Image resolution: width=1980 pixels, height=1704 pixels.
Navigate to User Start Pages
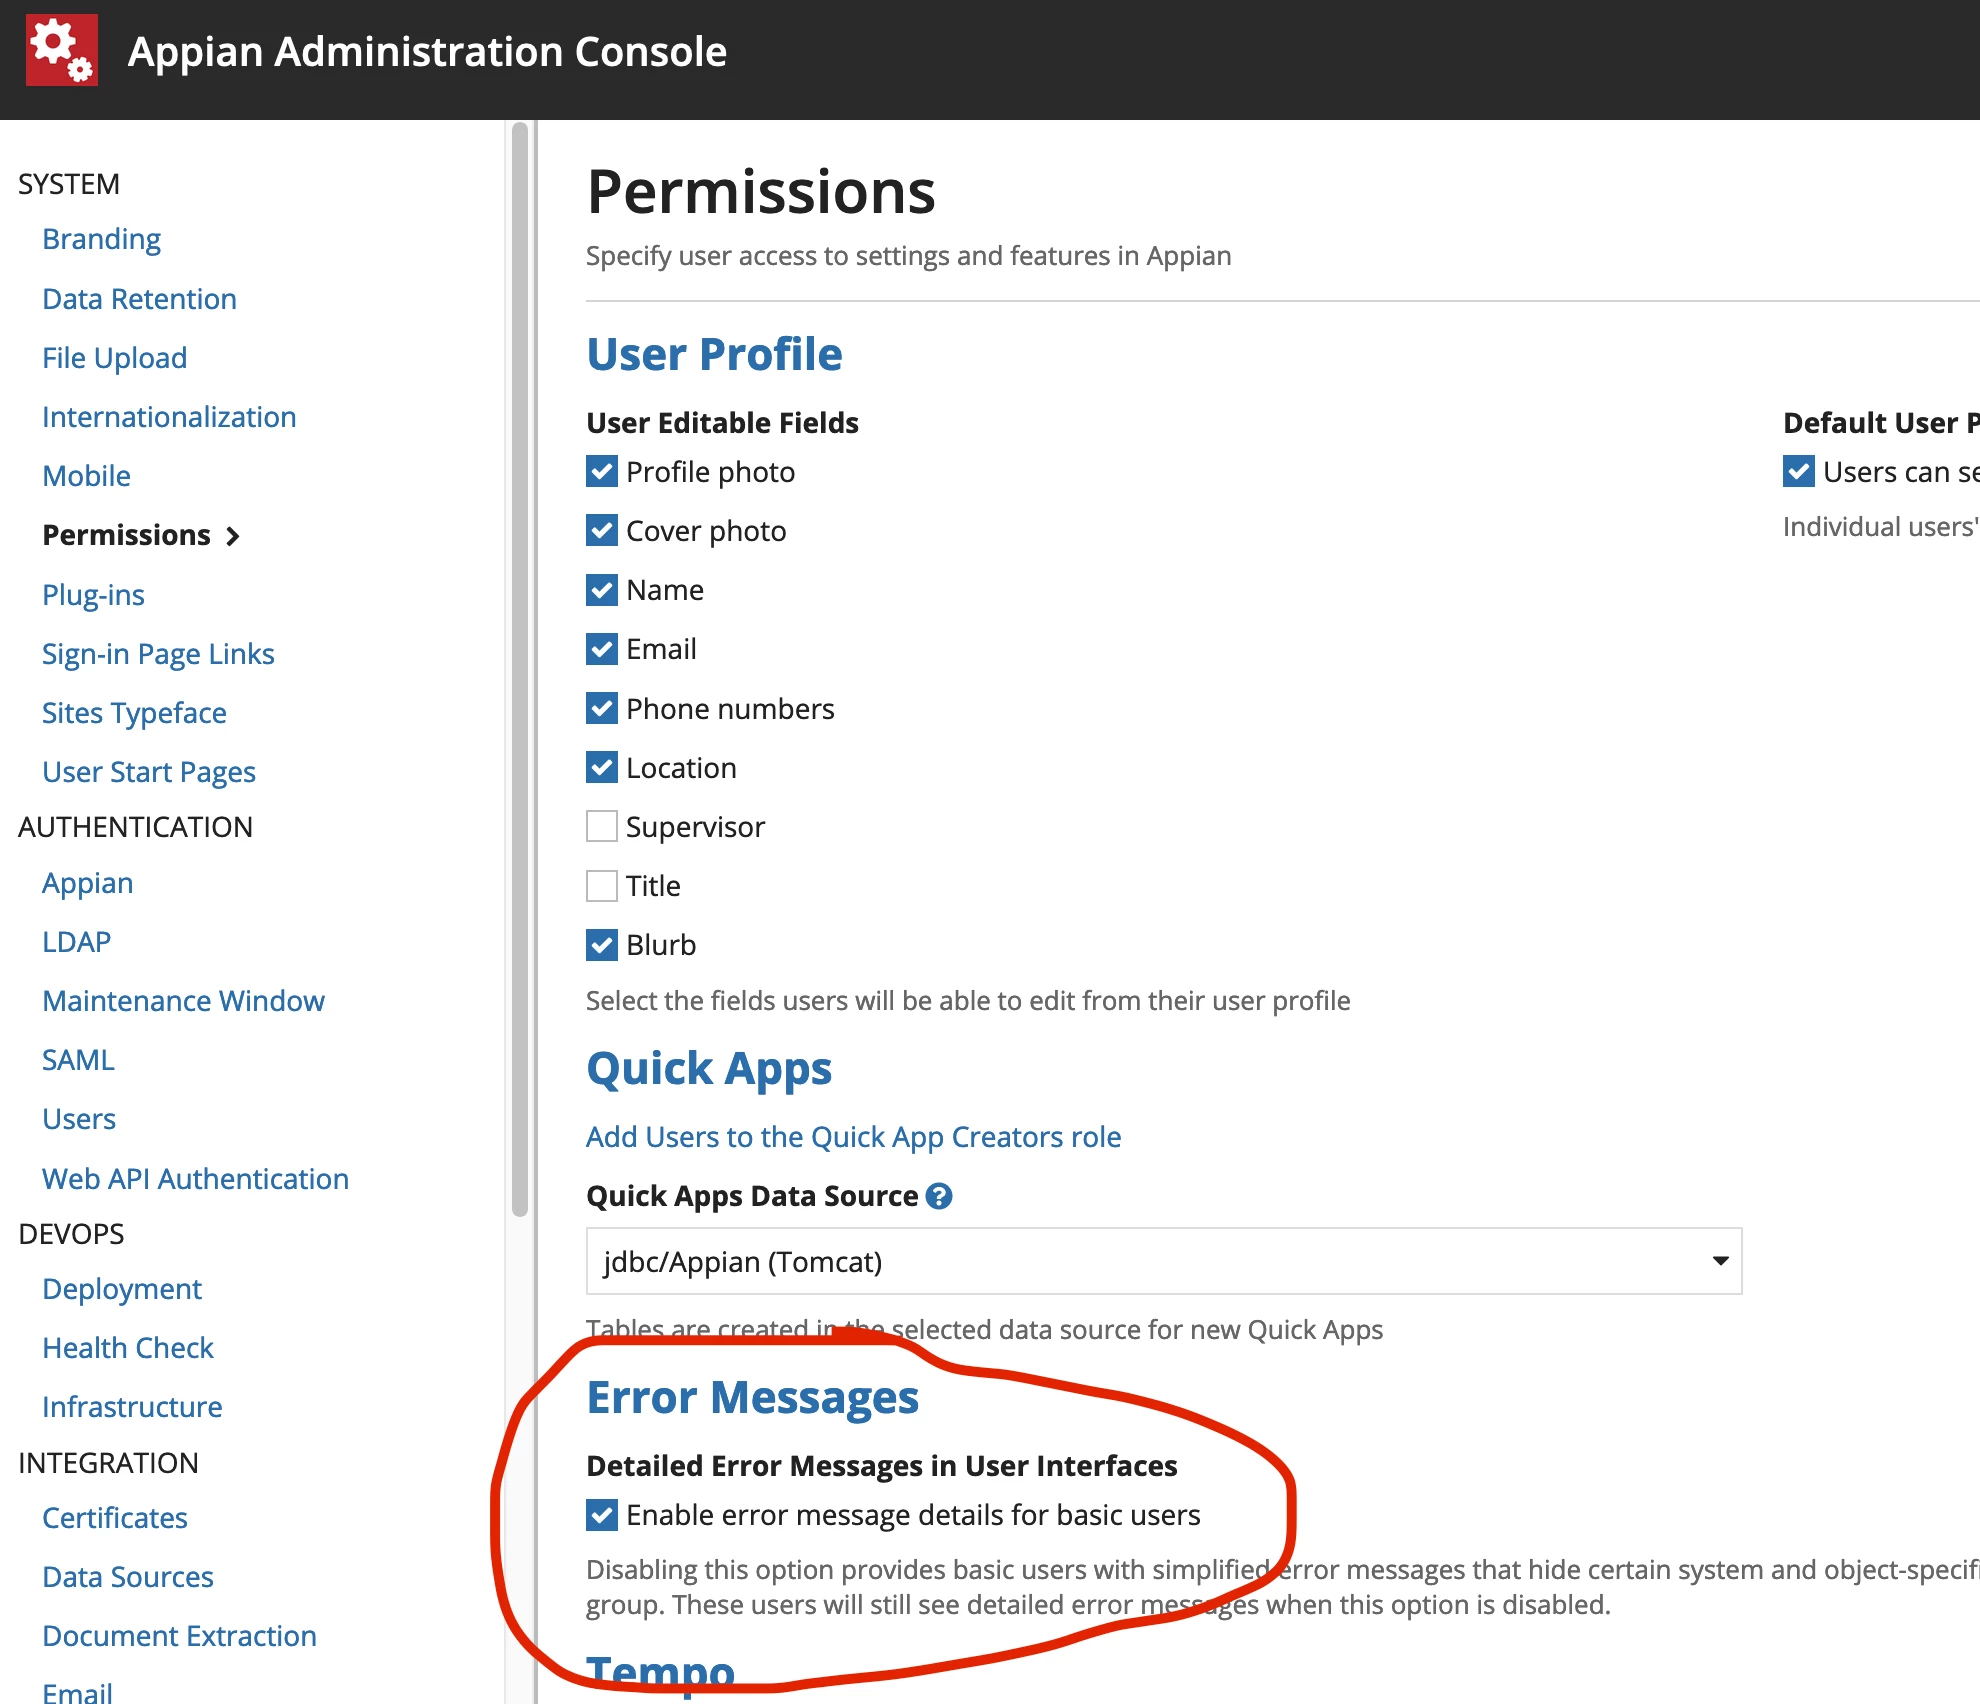tap(149, 772)
